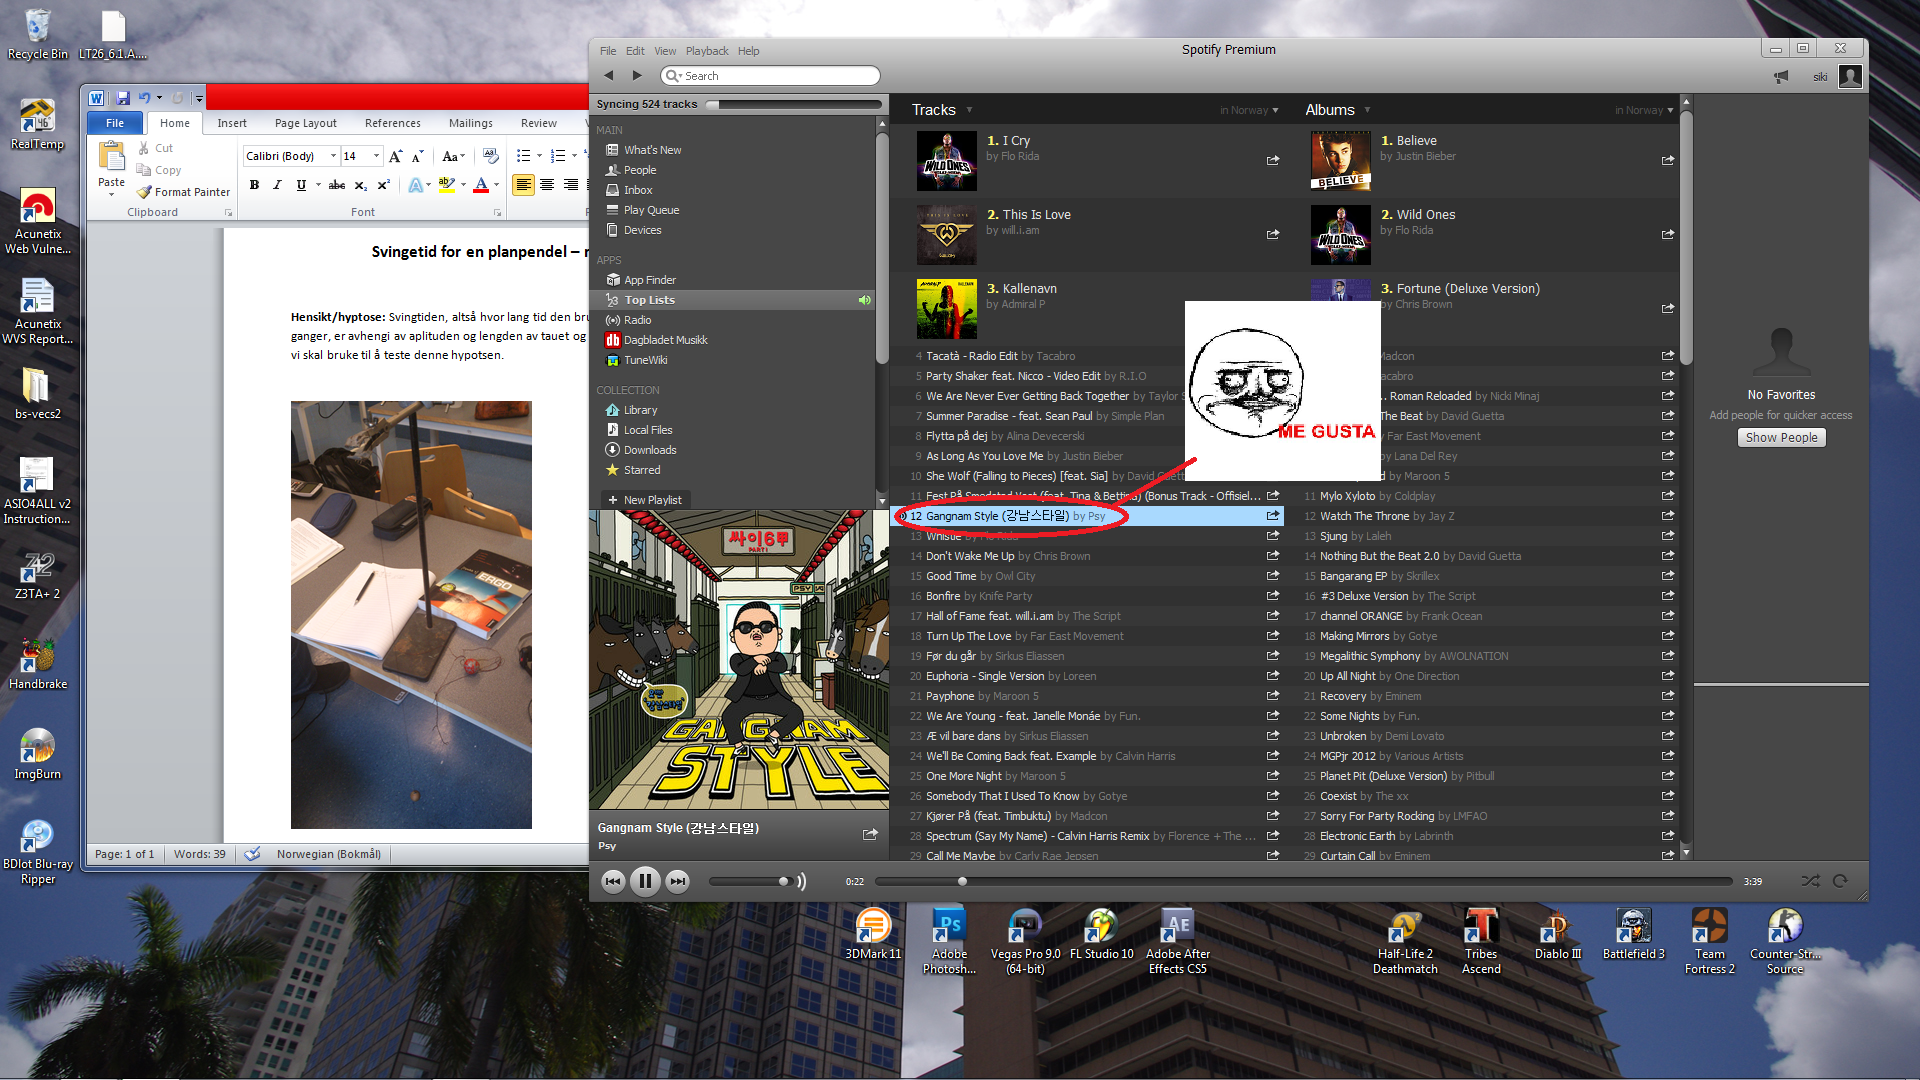Click Spotify forward navigation arrow
The image size is (1920, 1080).
[x=637, y=75]
